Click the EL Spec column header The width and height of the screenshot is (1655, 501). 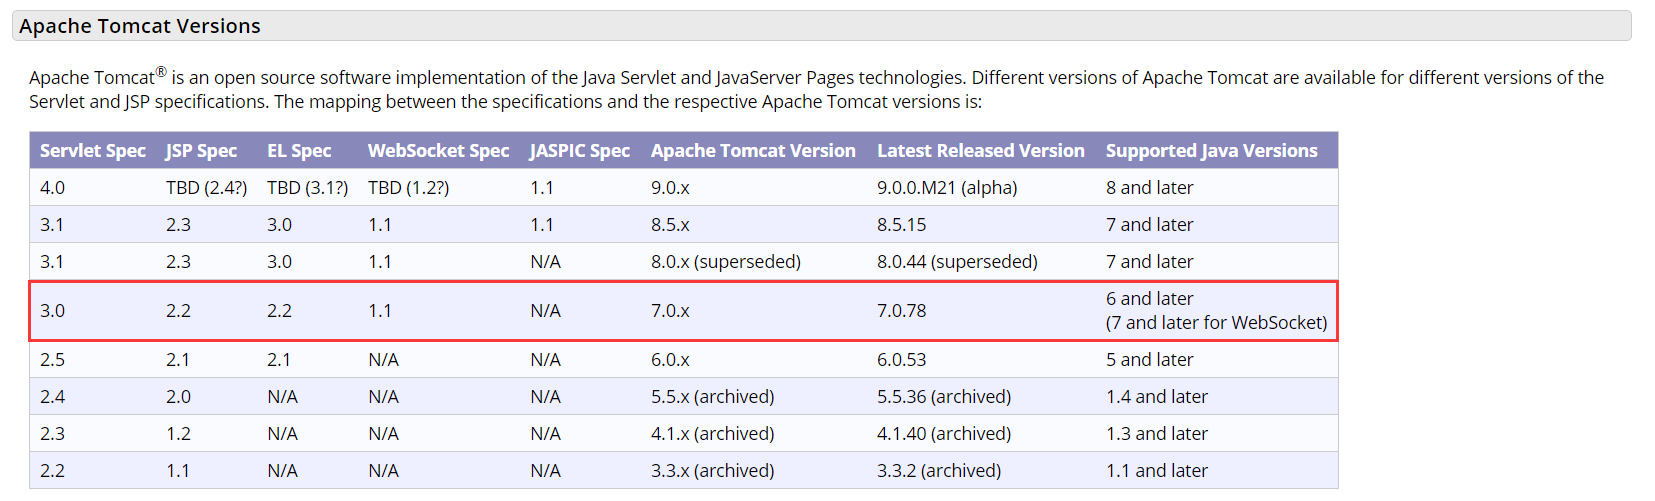point(299,151)
